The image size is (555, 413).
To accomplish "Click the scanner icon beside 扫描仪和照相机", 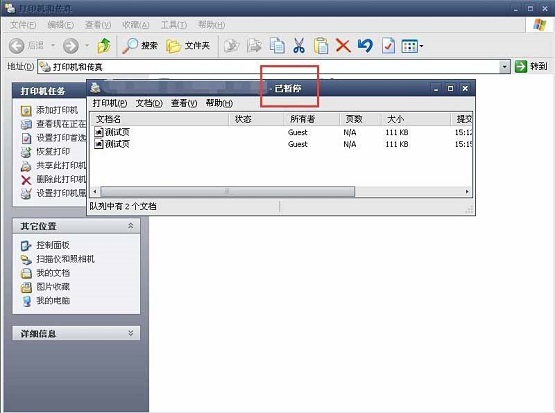I will click(x=26, y=259).
